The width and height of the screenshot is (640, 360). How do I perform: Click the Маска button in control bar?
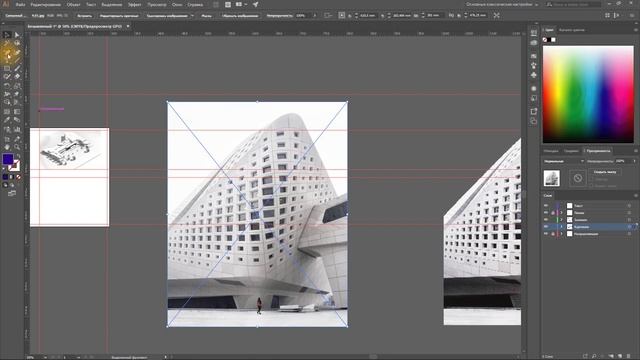point(207,16)
